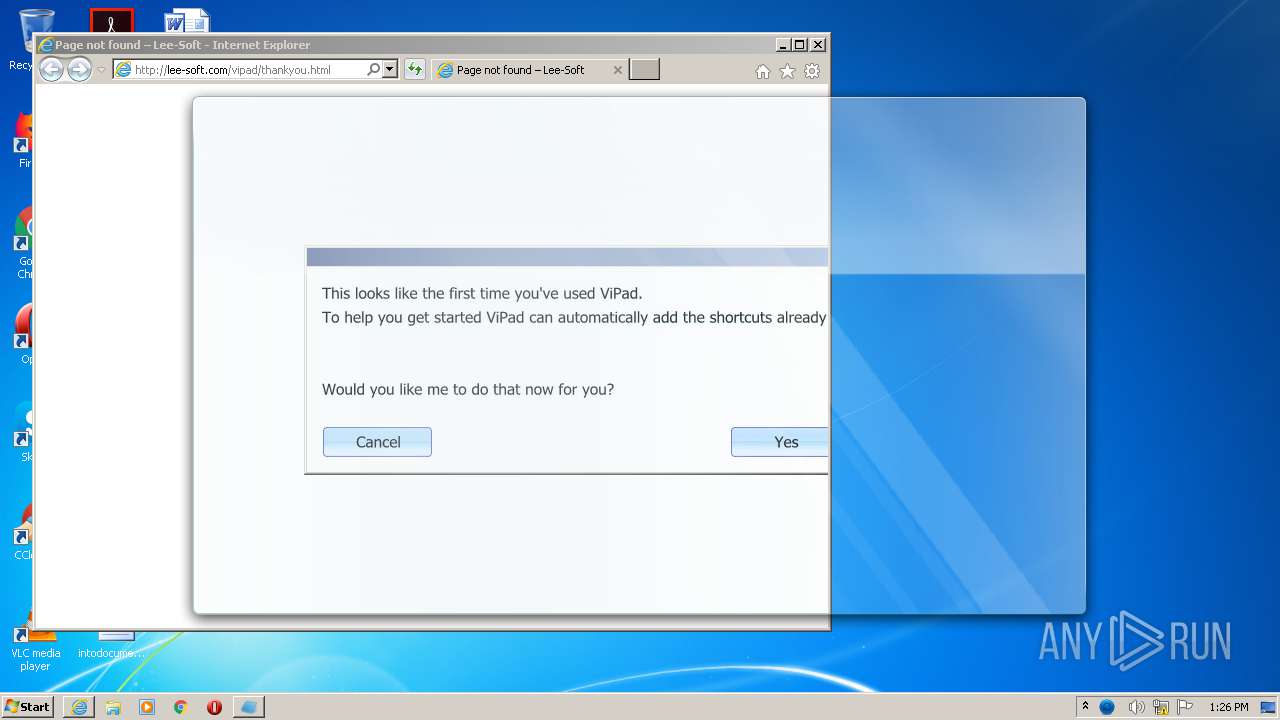Open the Action Center flag icon

click(1185, 707)
